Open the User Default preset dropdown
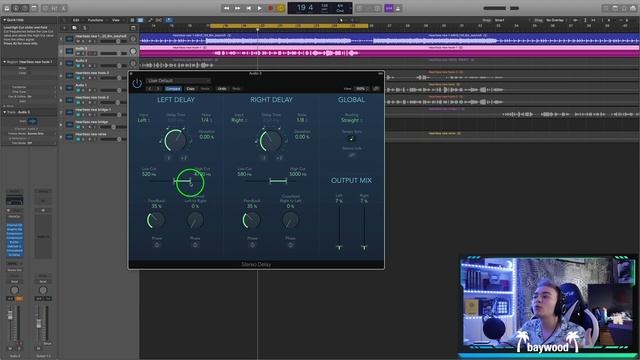 178,81
